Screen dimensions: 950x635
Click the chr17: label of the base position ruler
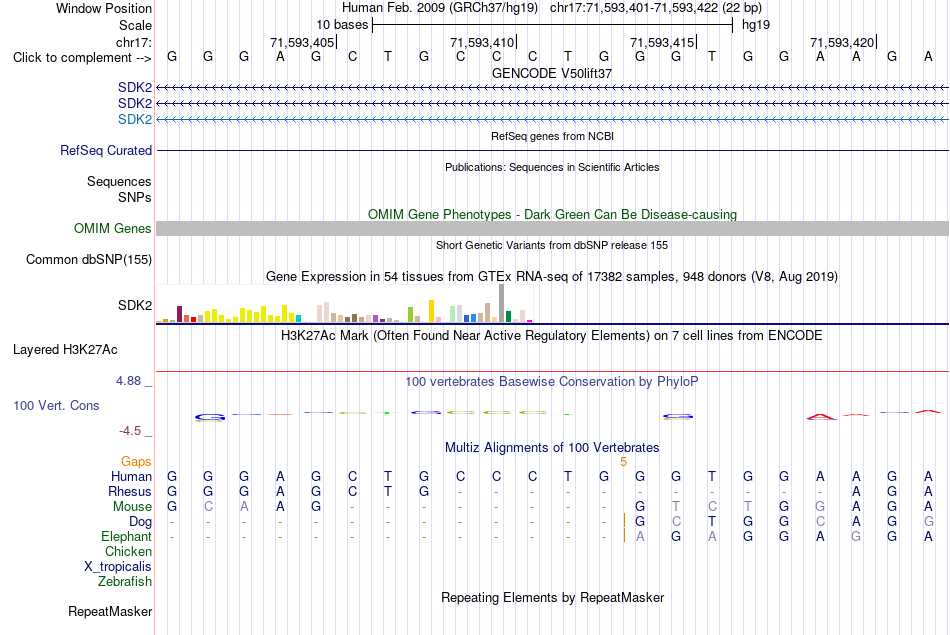133,42
